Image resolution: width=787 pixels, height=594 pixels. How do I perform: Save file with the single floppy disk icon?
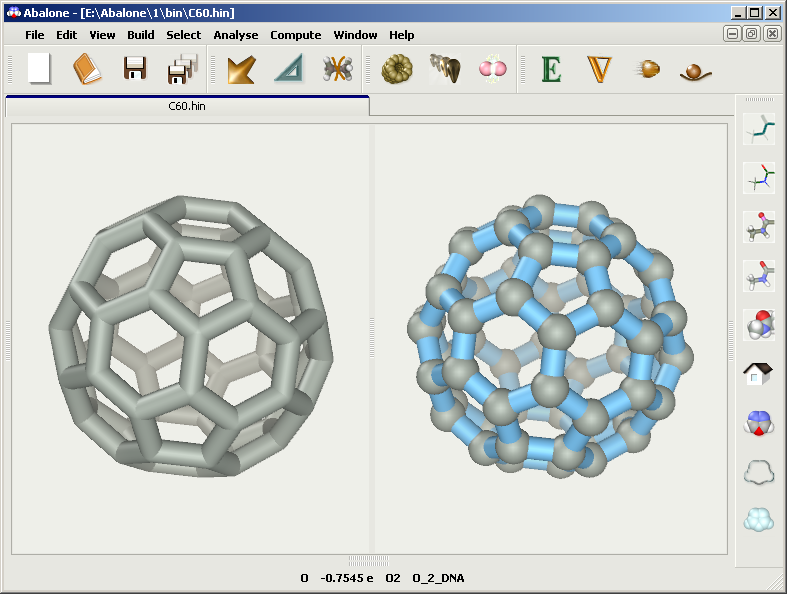point(136,69)
